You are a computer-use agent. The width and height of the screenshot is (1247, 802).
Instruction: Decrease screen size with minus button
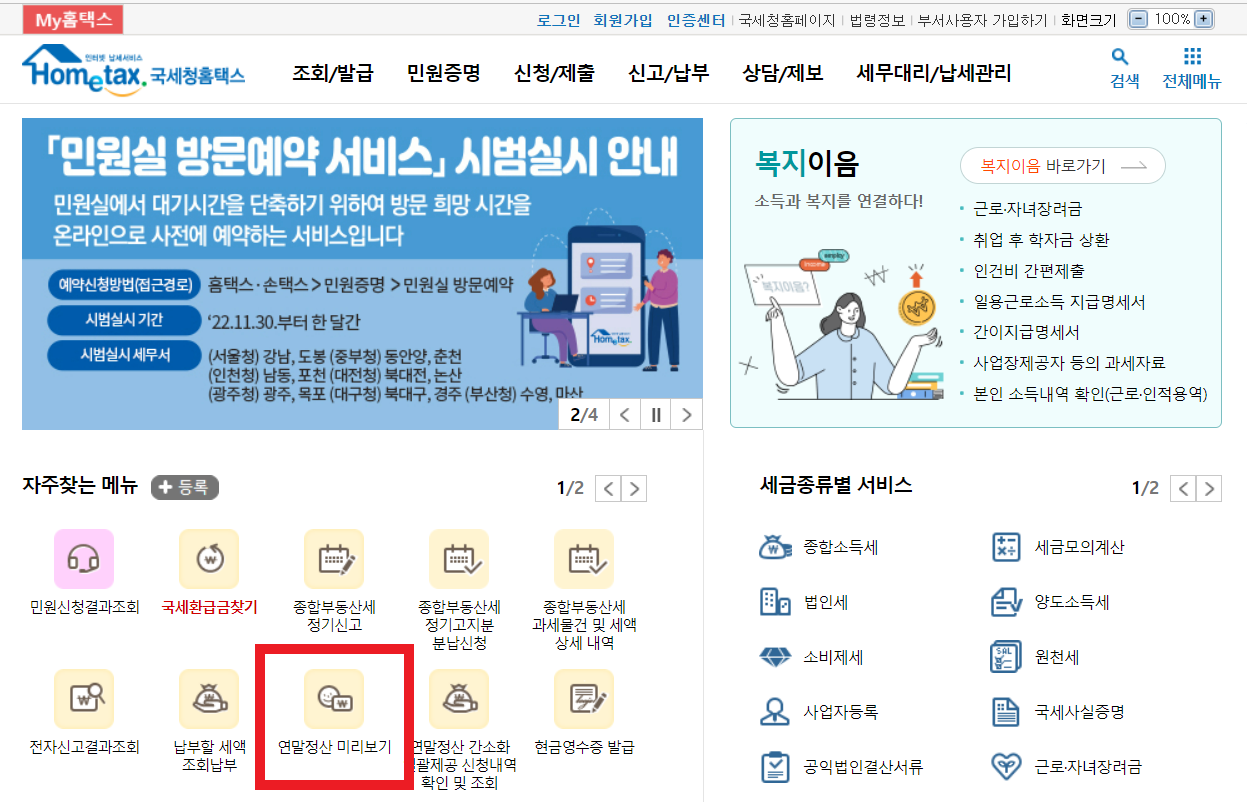(1138, 19)
